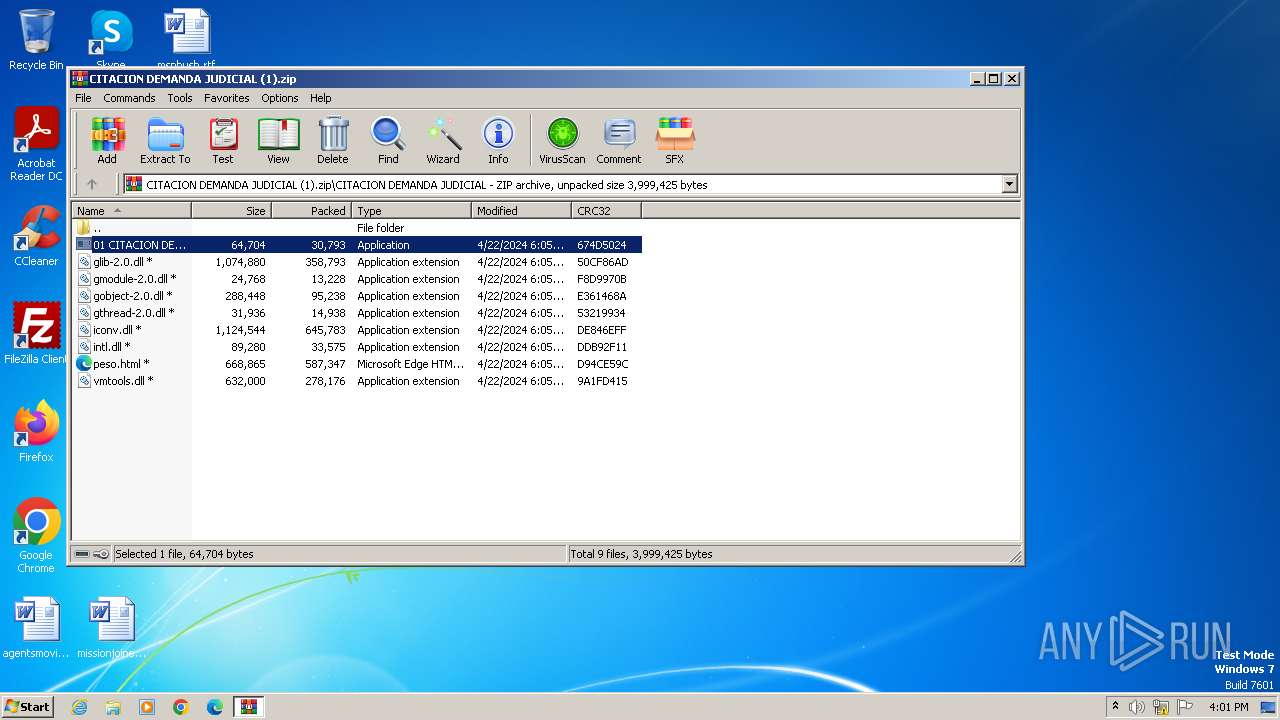Open Firefox desktop shortcut
The width and height of the screenshot is (1280, 720).
point(36,432)
